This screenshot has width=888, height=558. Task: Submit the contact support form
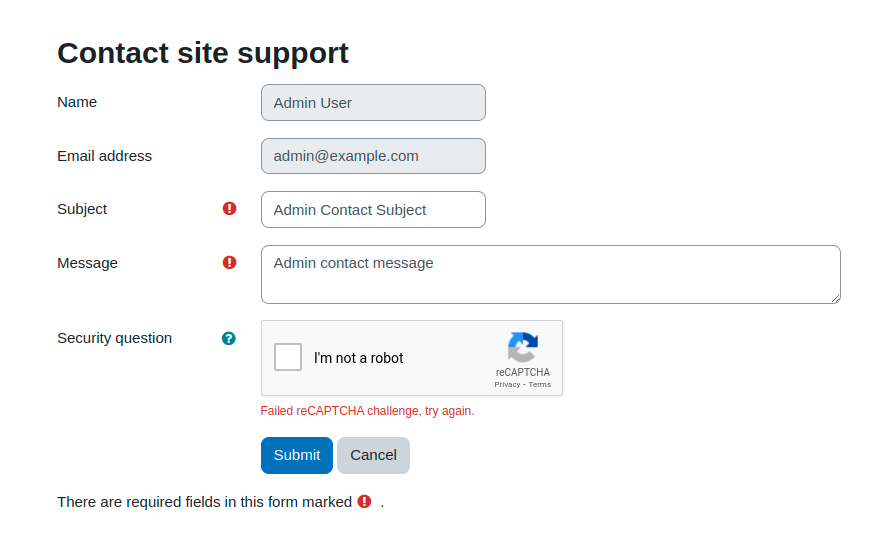pyautogui.click(x=297, y=455)
